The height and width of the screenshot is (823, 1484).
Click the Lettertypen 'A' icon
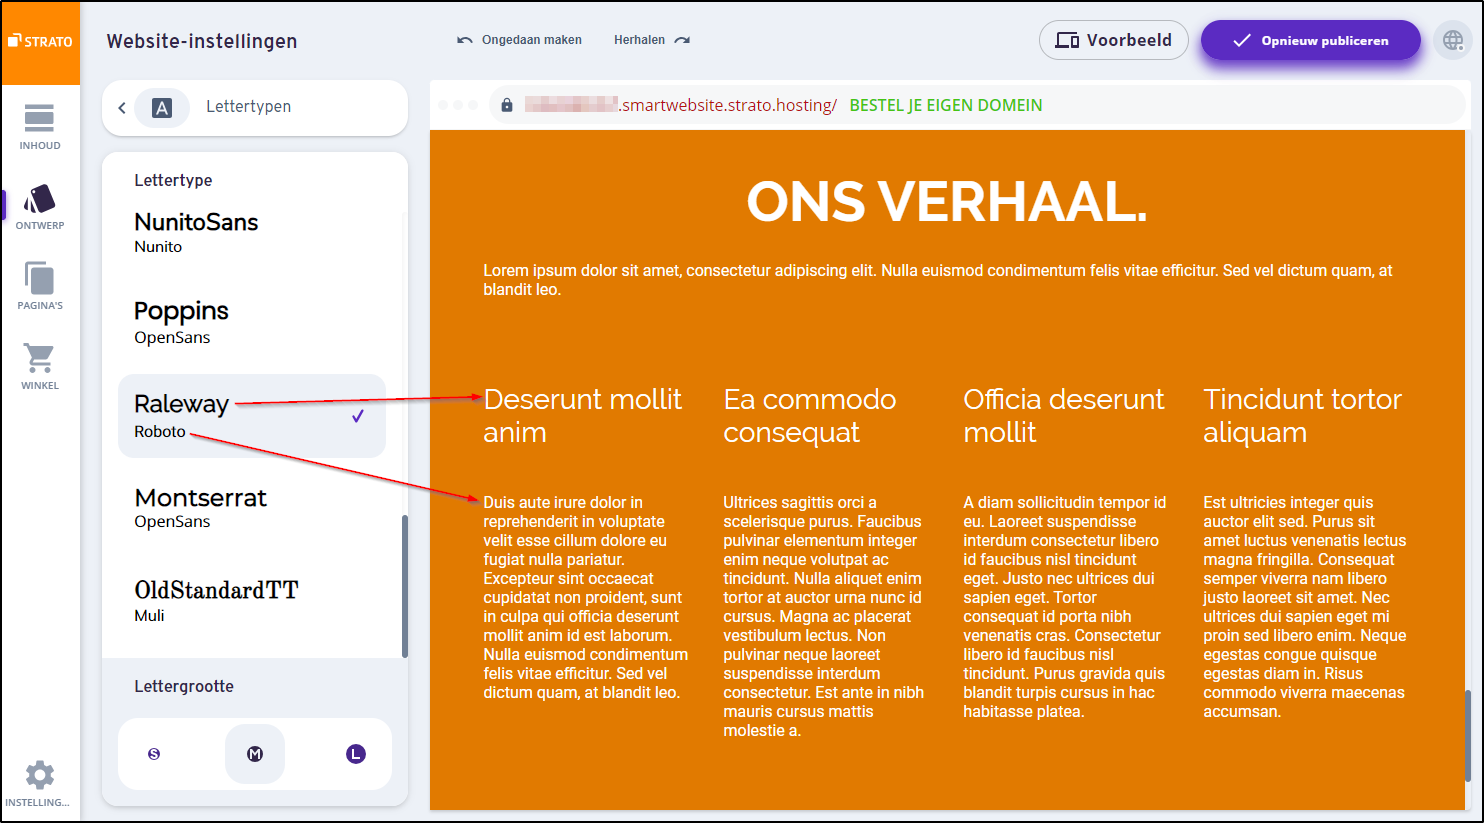tap(162, 107)
